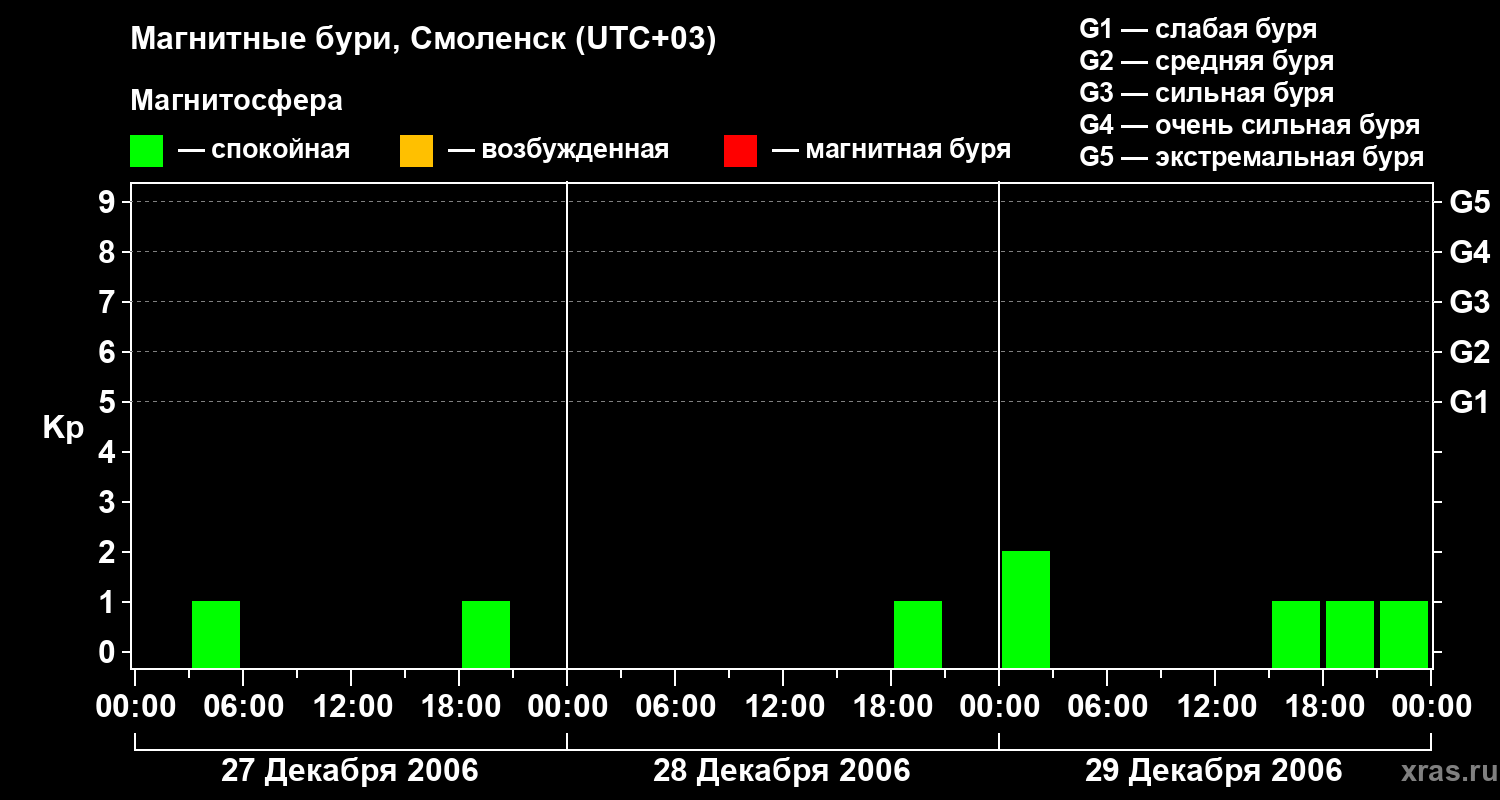This screenshot has width=1500, height=800.
Task: Click 'G3 — сильная буря' legend line
Action: pos(1207,93)
